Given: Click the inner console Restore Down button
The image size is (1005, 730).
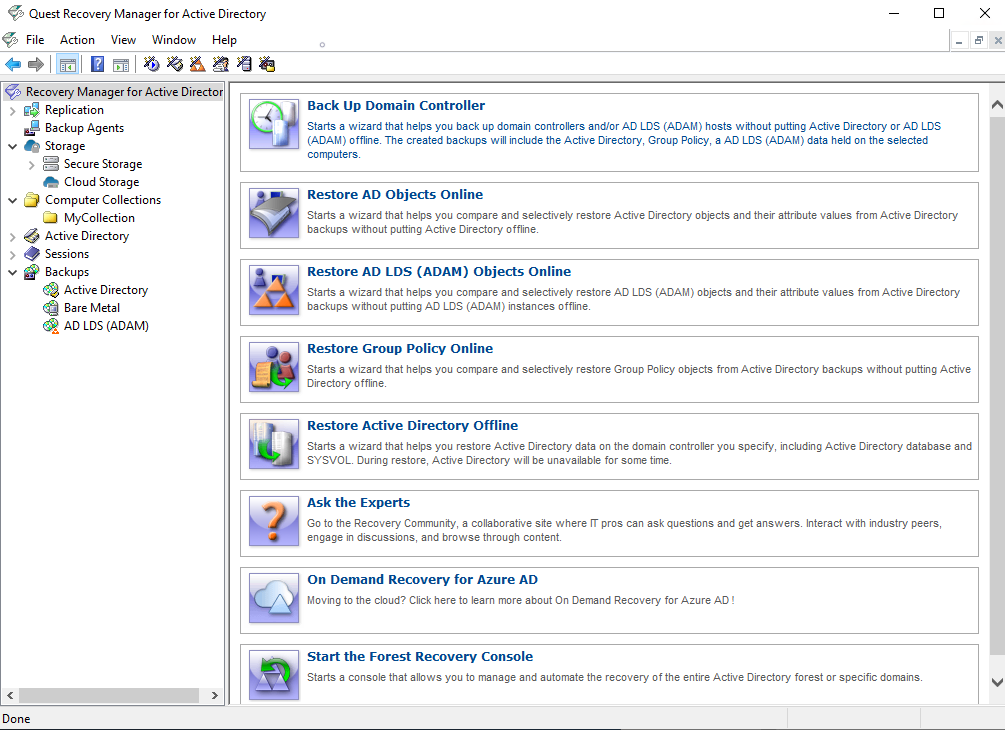Looking at the screenshot, I should point(979,40).
